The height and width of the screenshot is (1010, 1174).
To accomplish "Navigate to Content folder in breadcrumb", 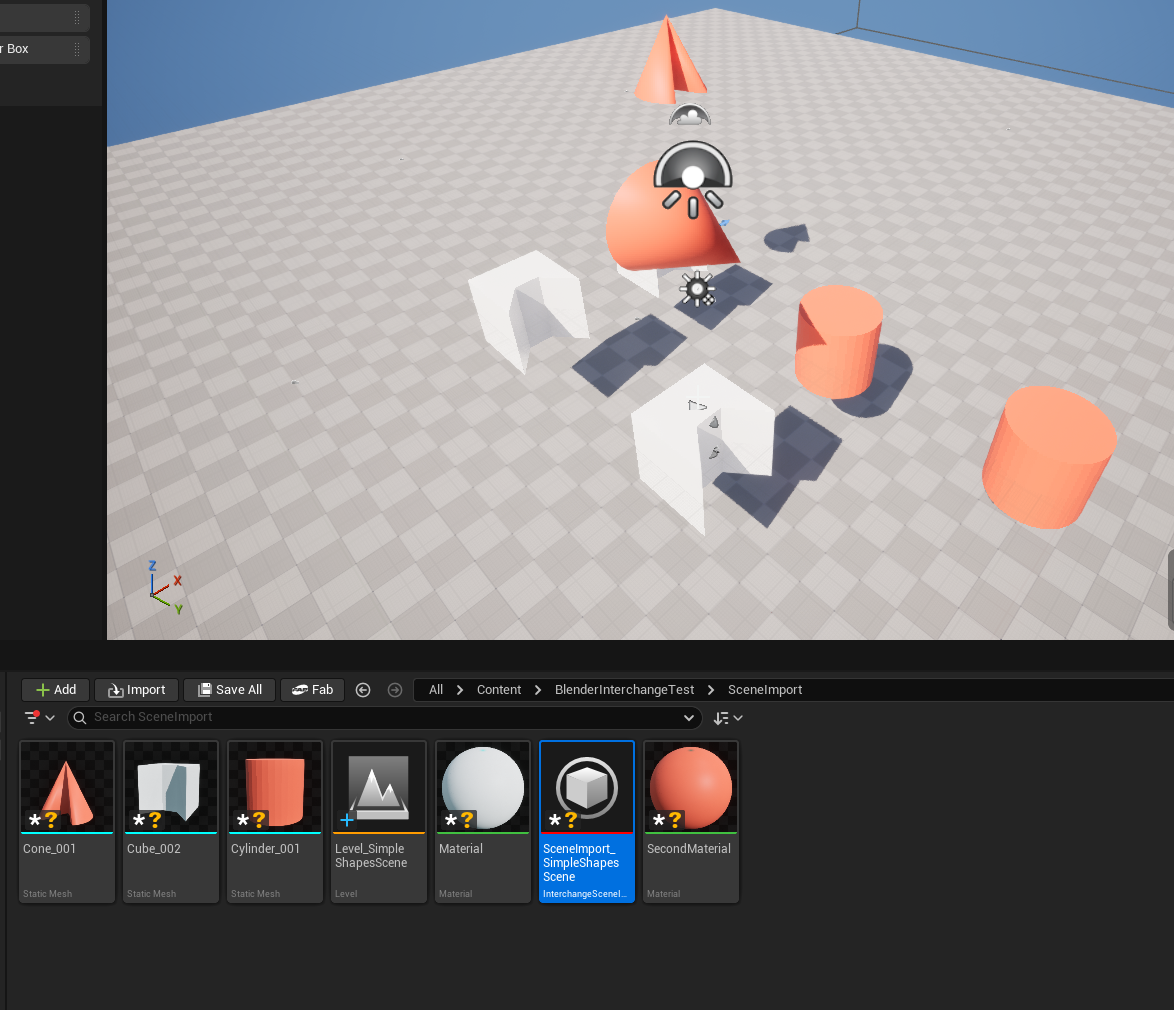I will point(498,690).
